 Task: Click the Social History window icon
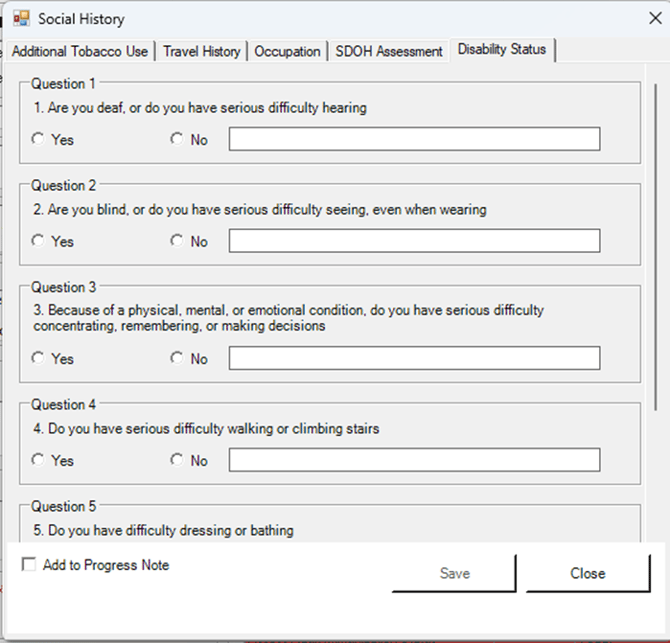click(21, 18)
